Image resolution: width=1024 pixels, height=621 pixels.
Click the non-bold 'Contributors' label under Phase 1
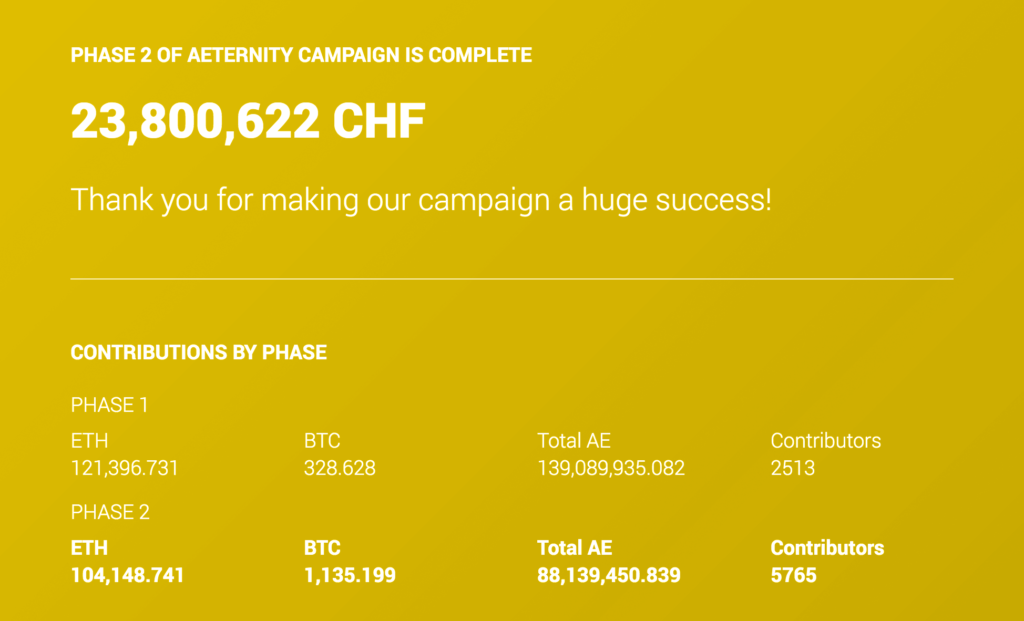coord(825,440)
